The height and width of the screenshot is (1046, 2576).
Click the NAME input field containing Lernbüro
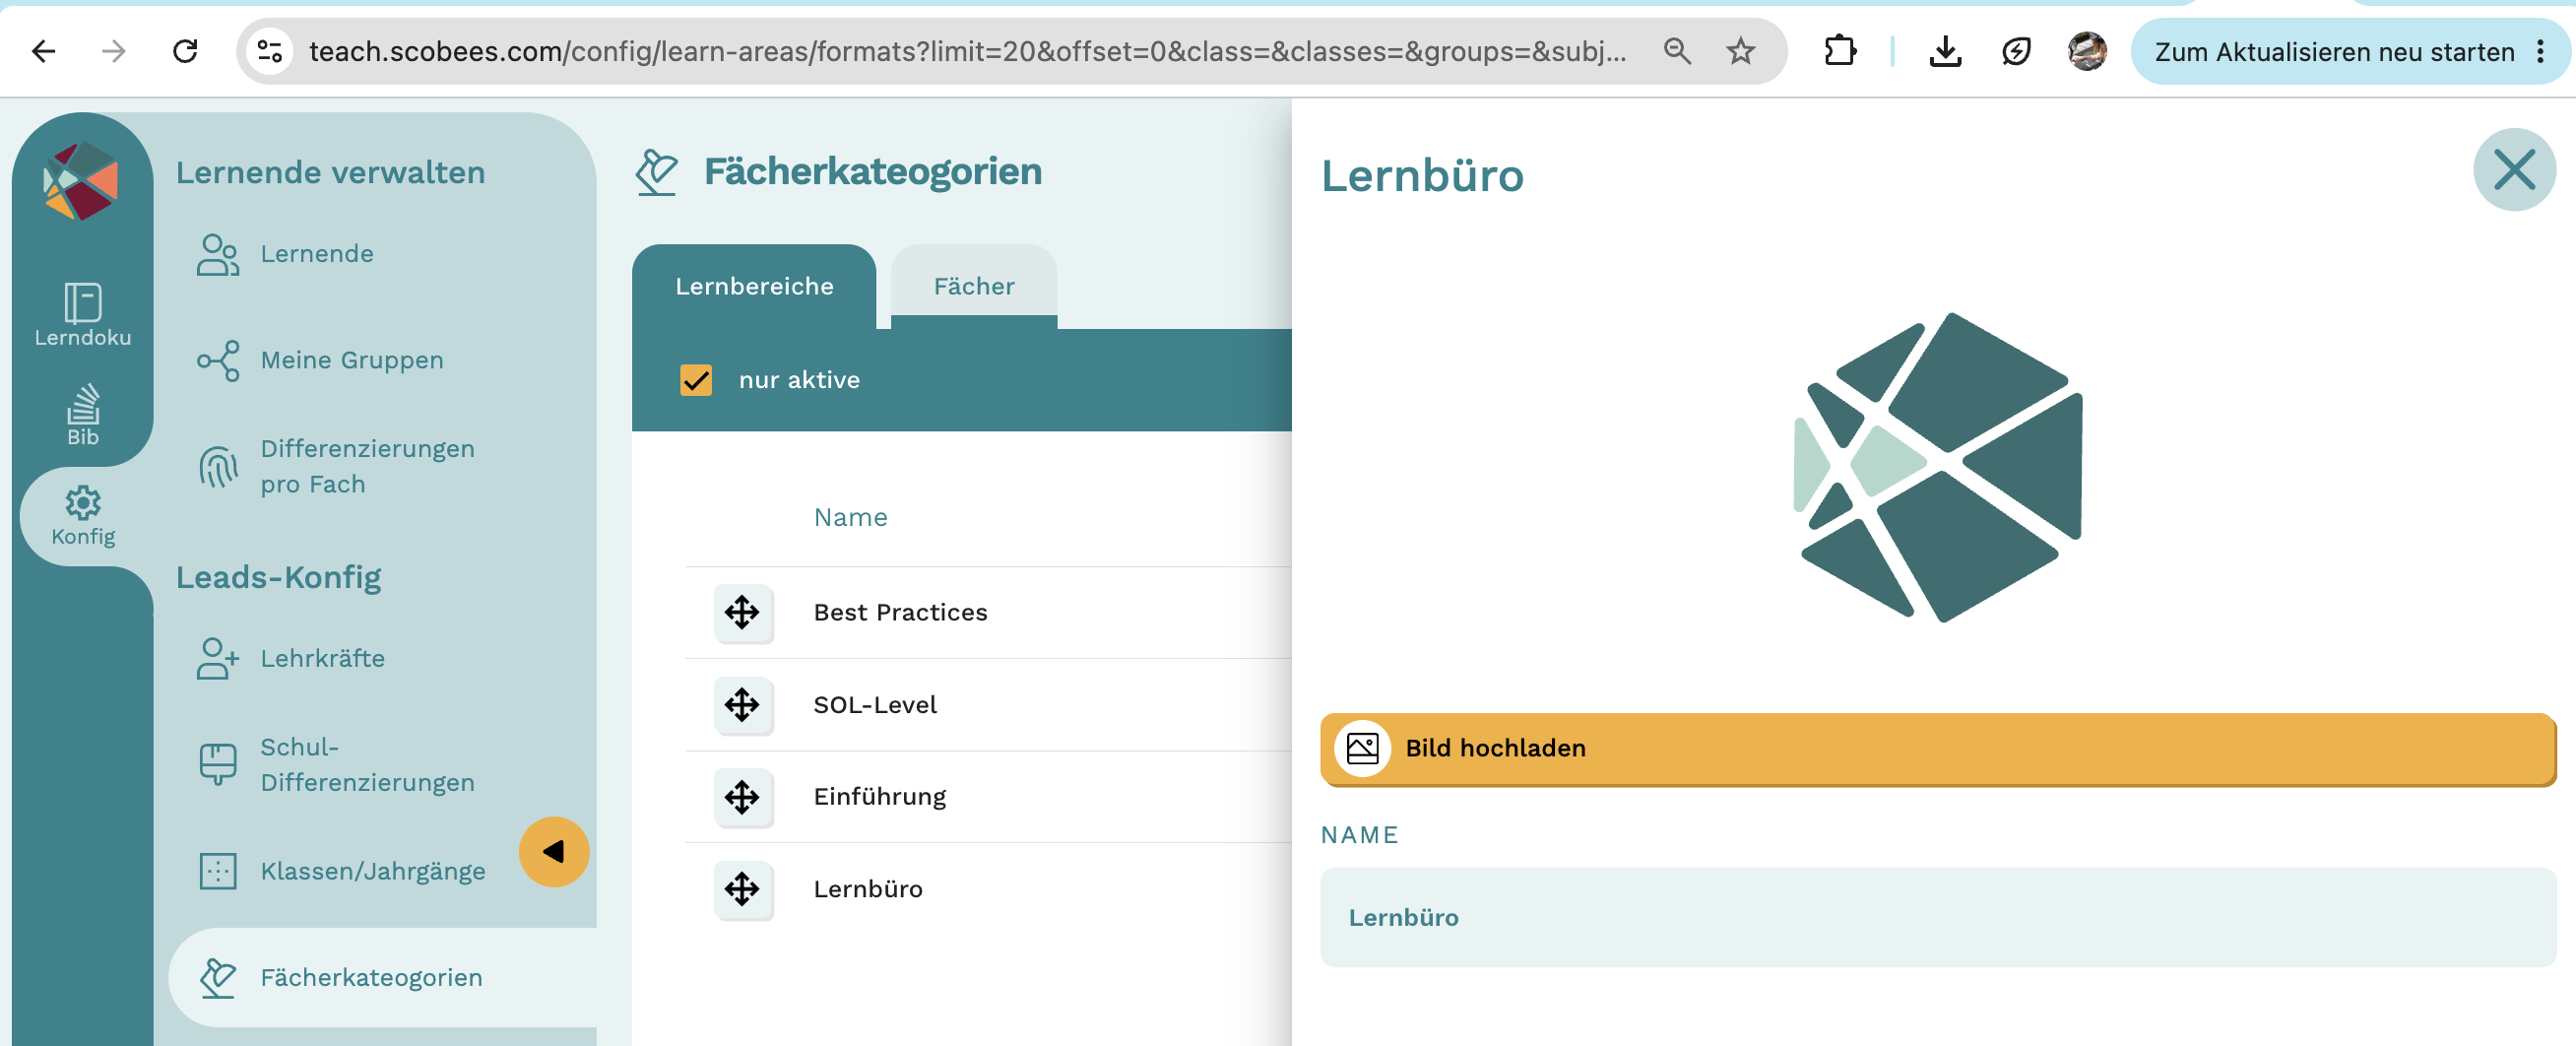tap(1938, 918)
